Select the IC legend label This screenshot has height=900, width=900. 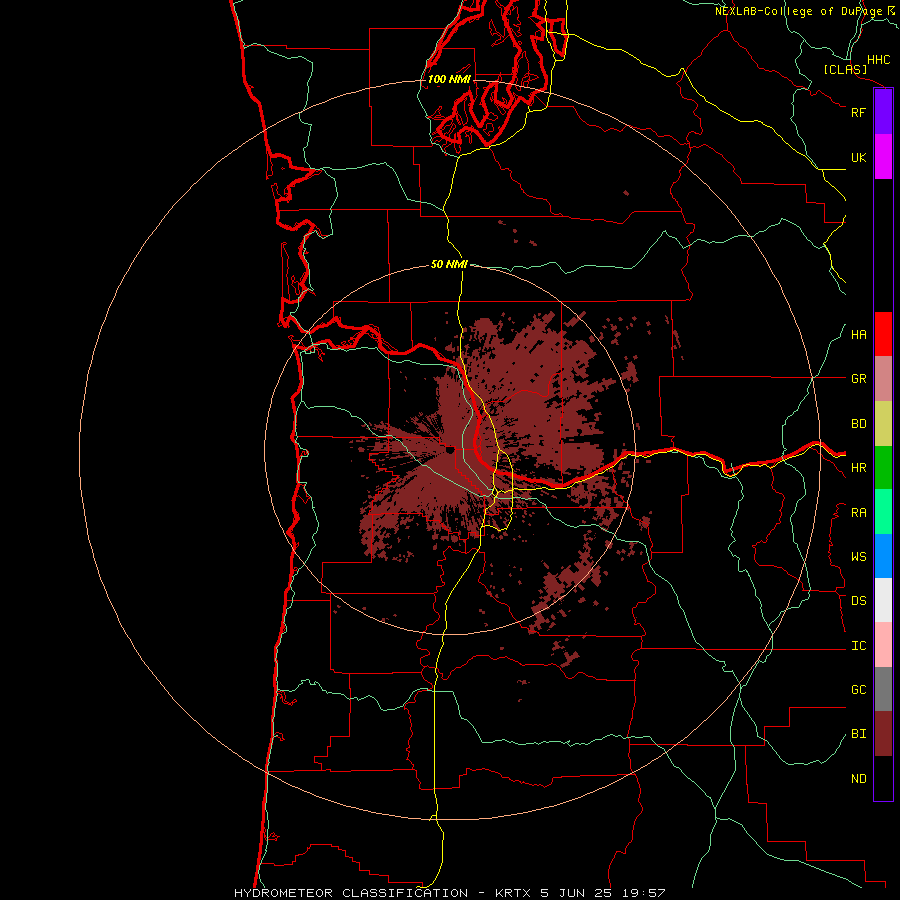(x=859, y=646)
